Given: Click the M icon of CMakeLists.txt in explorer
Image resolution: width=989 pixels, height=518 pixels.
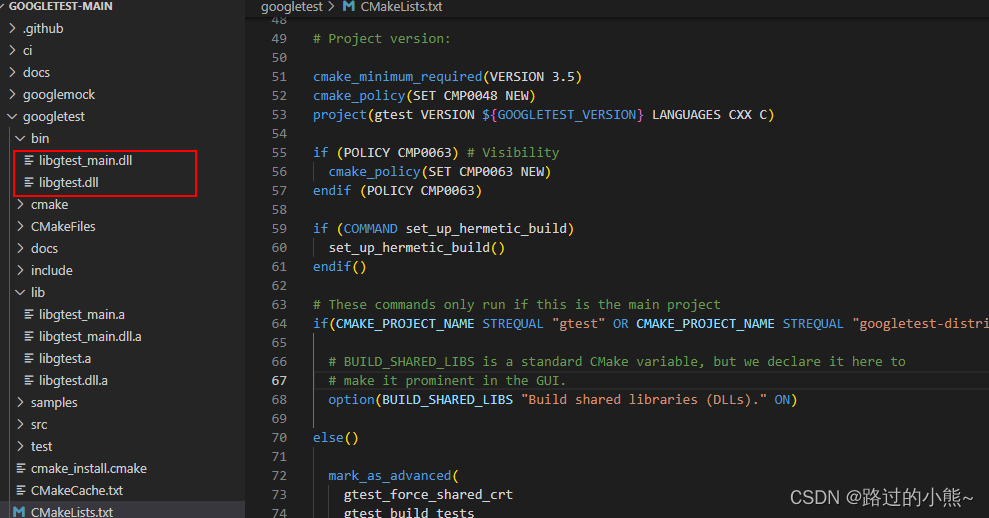Looking at the screenshot, I should tap(20, 512).
